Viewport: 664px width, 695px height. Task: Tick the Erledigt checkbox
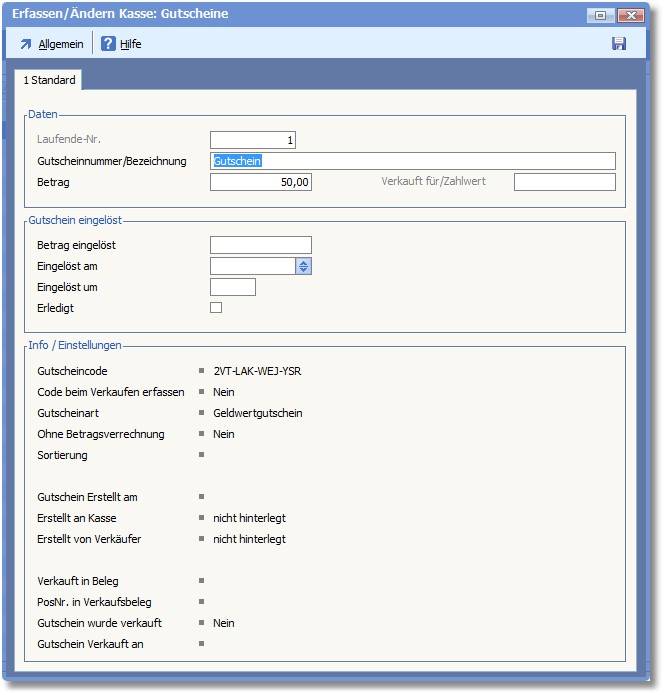coord(216,308)
